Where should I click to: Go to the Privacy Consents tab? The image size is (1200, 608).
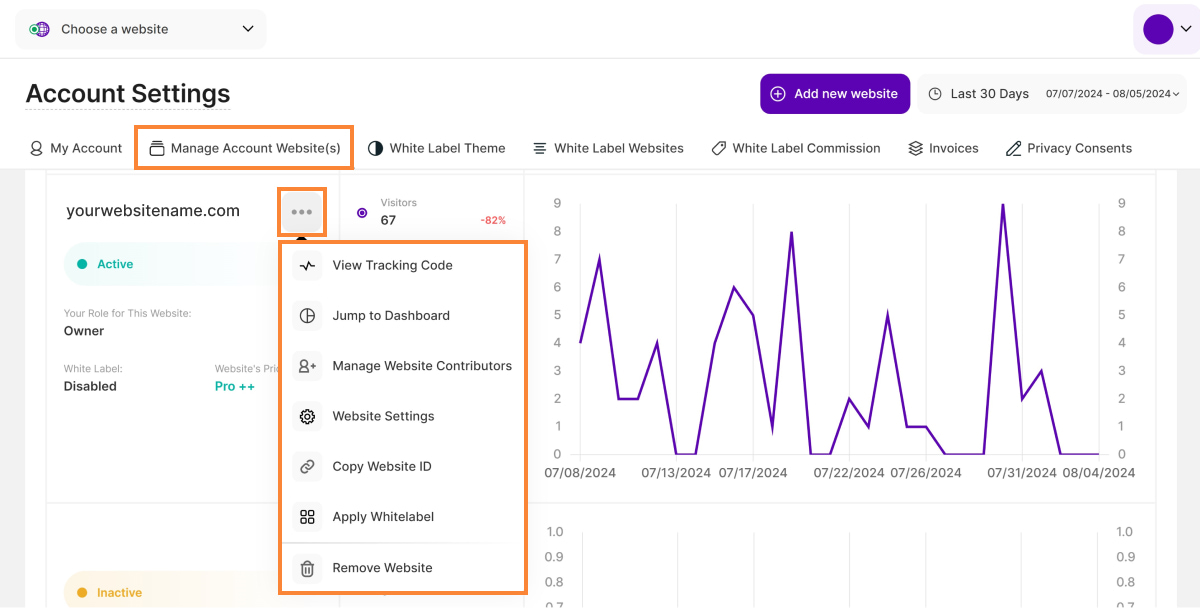[x=1068, y=148]
